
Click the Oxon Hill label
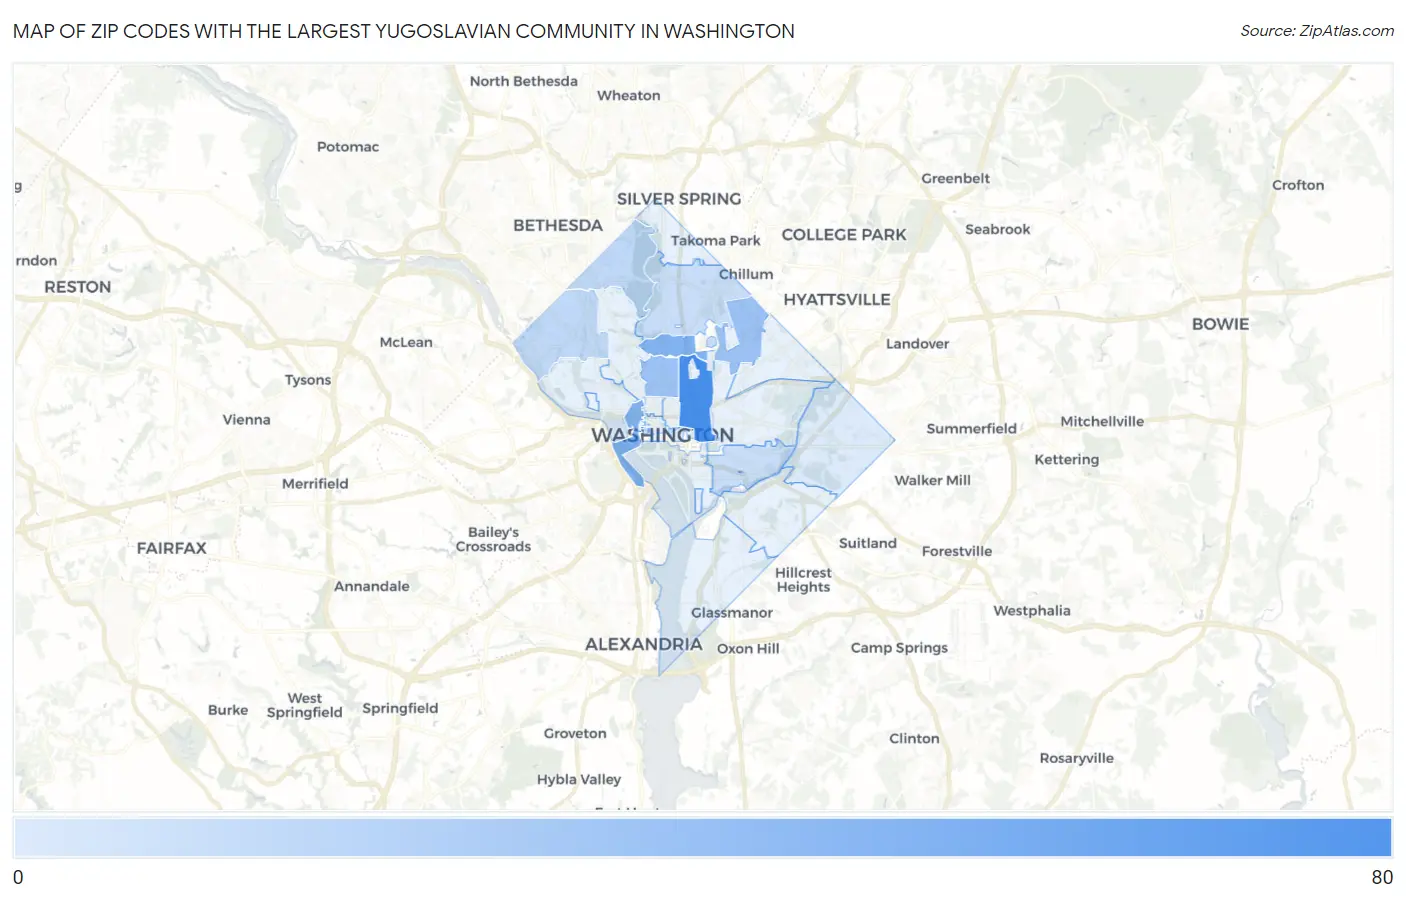pyautogui.click(x=748, y=649)
